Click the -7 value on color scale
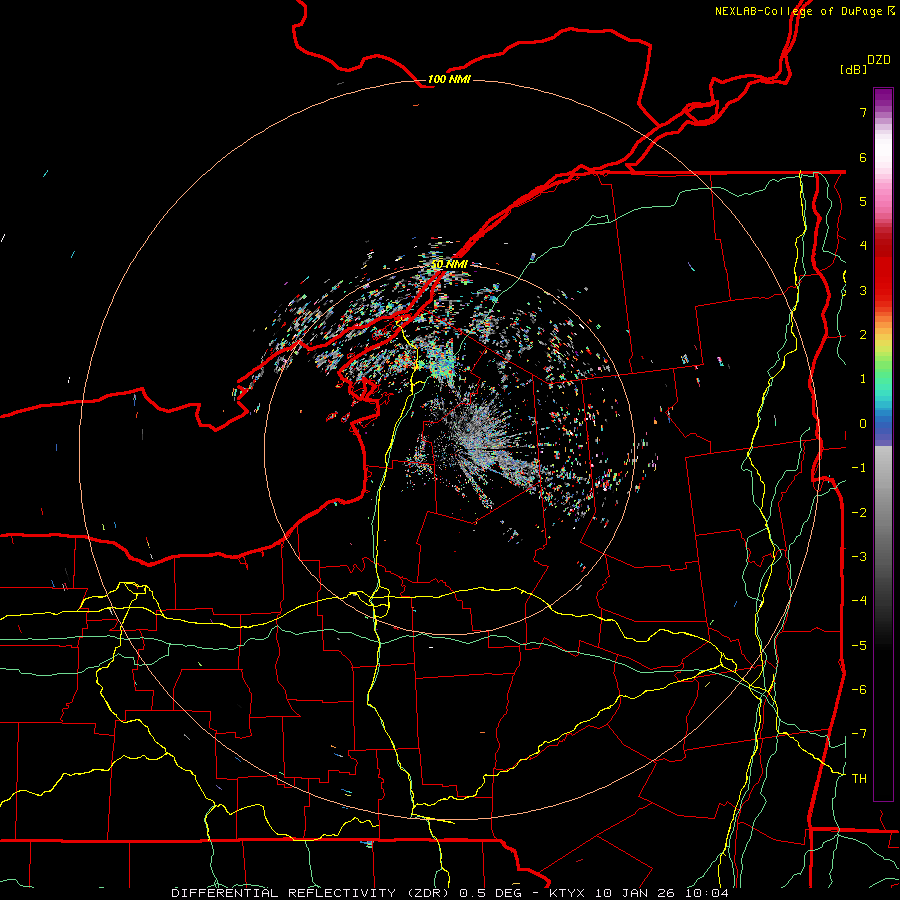The width and height of the screenshot is (900, 900). (859, 734)
